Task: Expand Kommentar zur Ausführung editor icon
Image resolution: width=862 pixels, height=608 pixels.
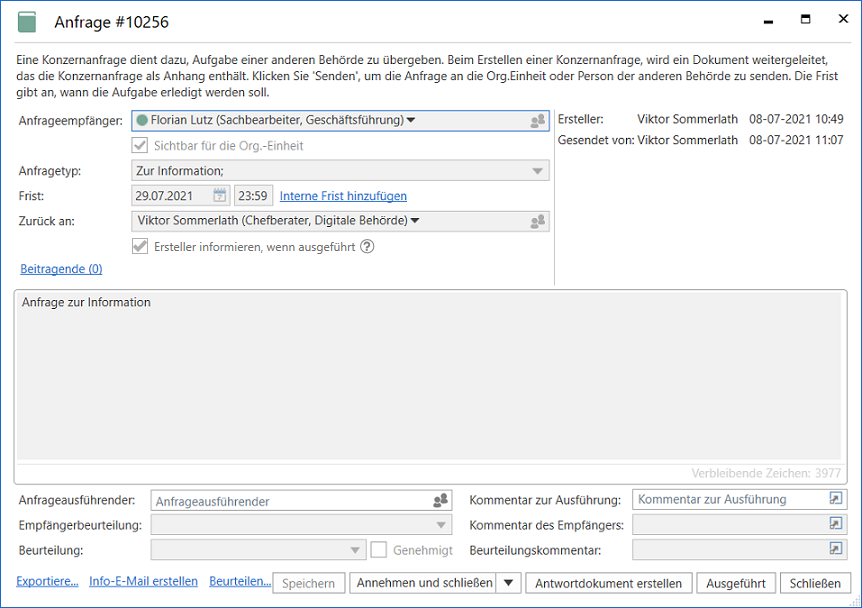Action: coord(836,499)
